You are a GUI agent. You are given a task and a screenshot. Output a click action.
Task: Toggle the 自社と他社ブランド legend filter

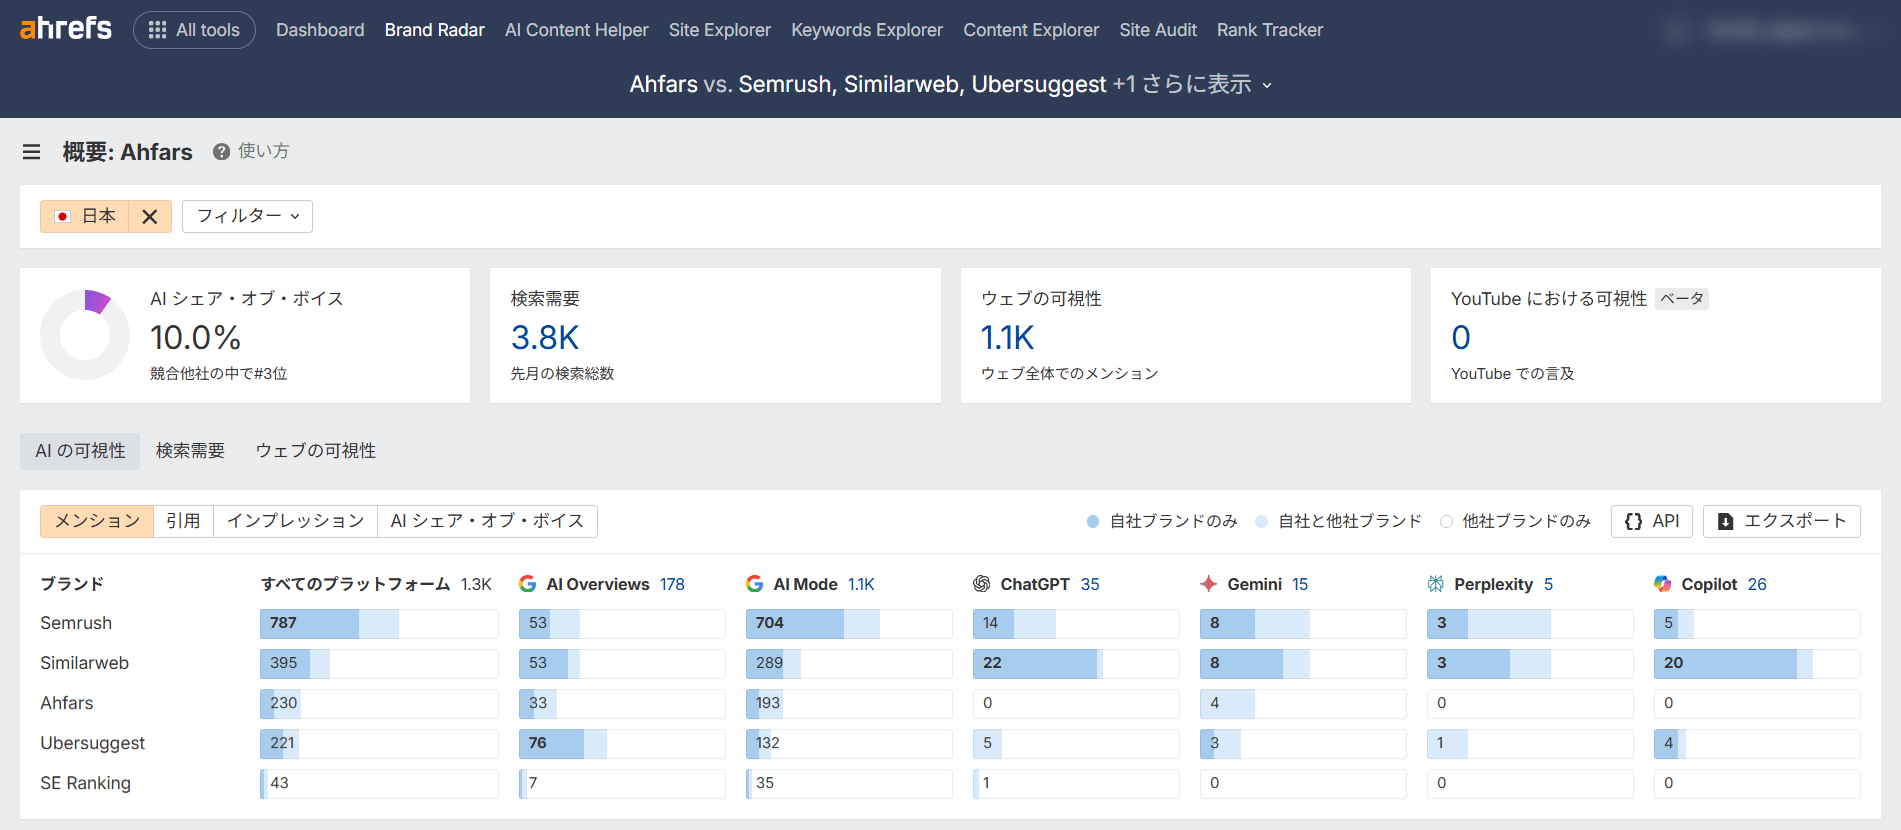point(1338,521)
